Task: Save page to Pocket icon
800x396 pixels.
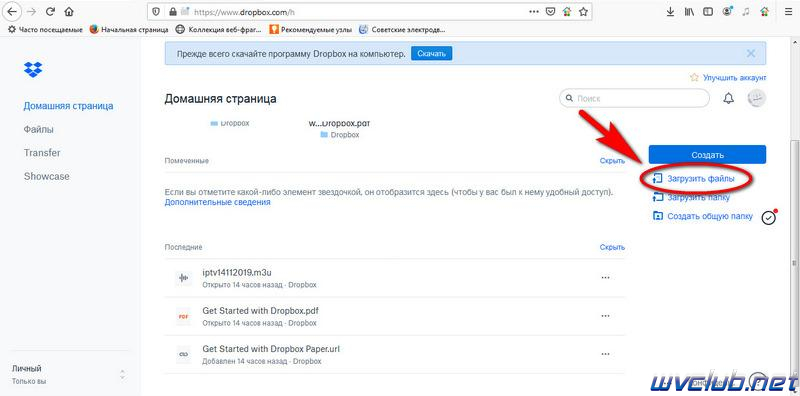Action: point(550,11)
